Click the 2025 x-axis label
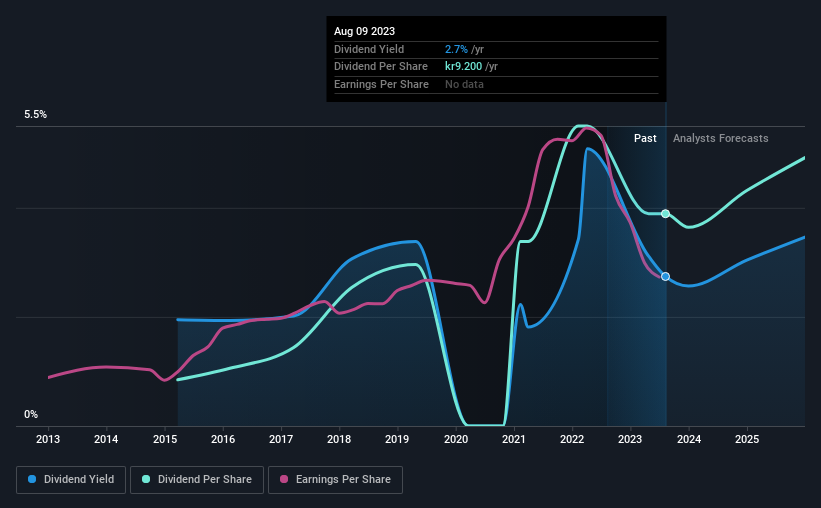The width and height of the screenshot is (821, 508). (x=747, y=439)
